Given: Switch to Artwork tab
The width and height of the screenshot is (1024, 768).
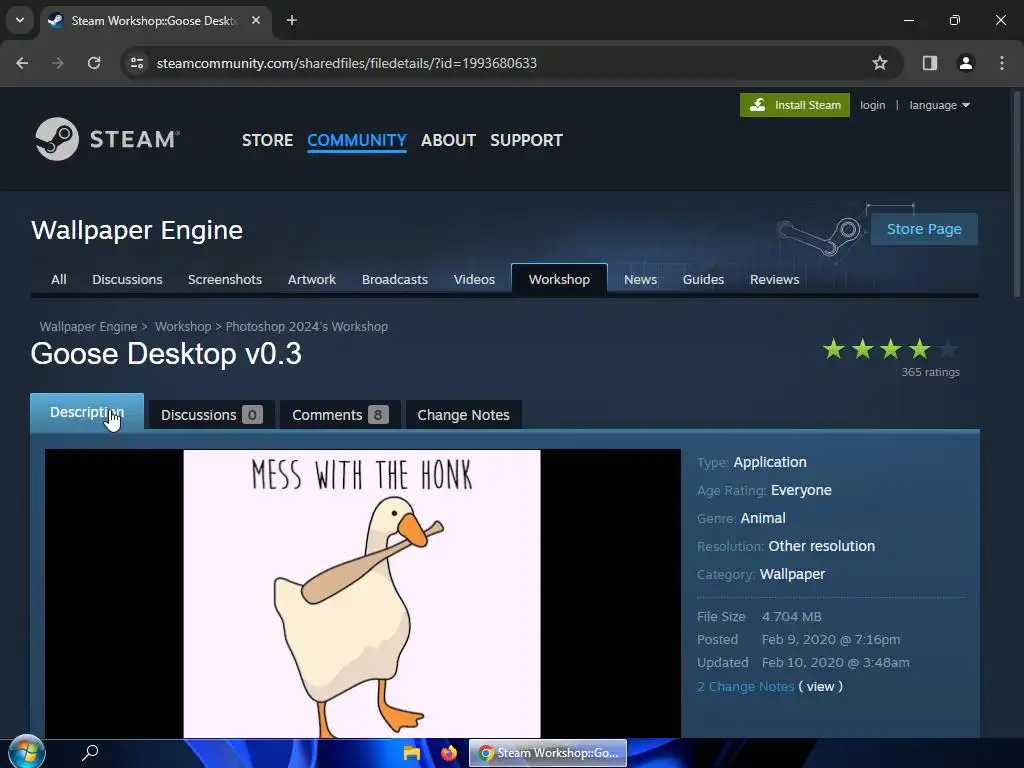Looking at the screenshot, I should [312, 280].
